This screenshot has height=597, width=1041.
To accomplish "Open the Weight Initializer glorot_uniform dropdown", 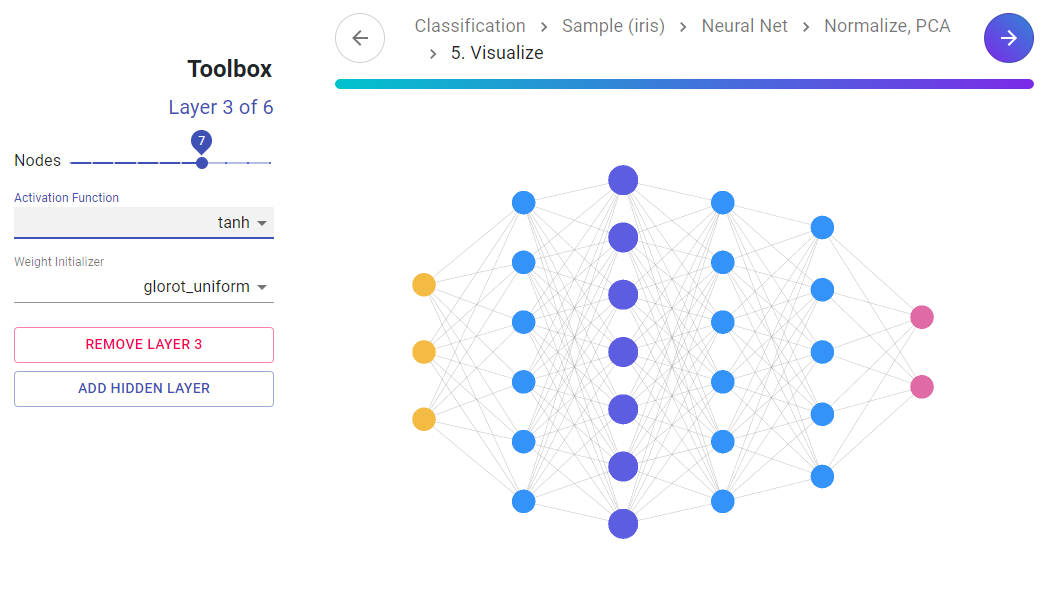I will [x=144, y=287].
